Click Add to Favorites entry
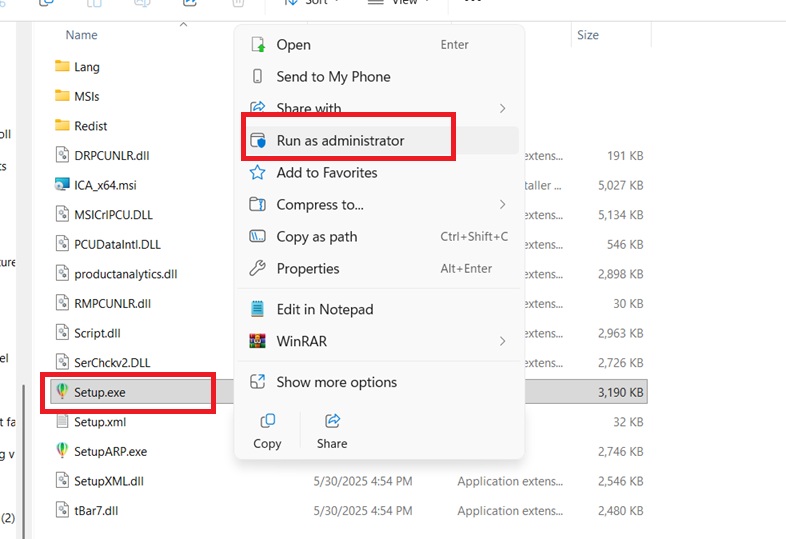The height and width of the screenshot is (539, 786). (379, 172)
